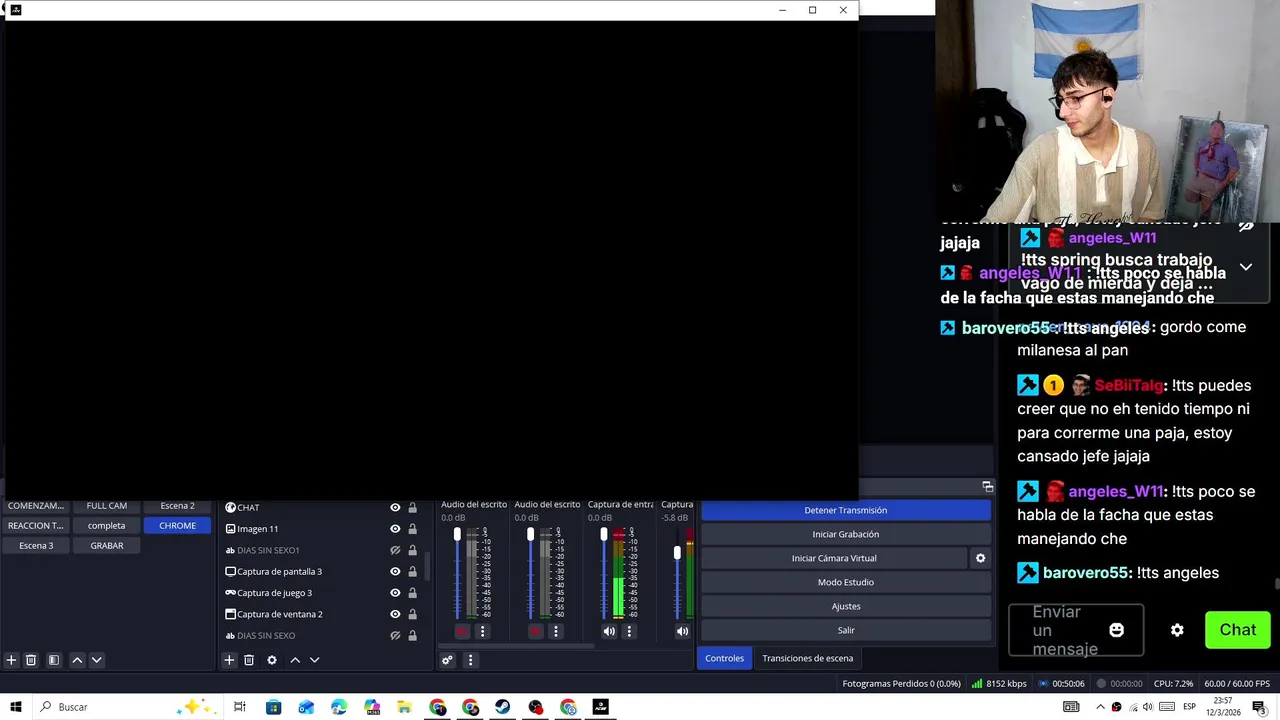Add a new source with the plus icon
This screenshot has height=720, width=1280.
tap(229, 660)
